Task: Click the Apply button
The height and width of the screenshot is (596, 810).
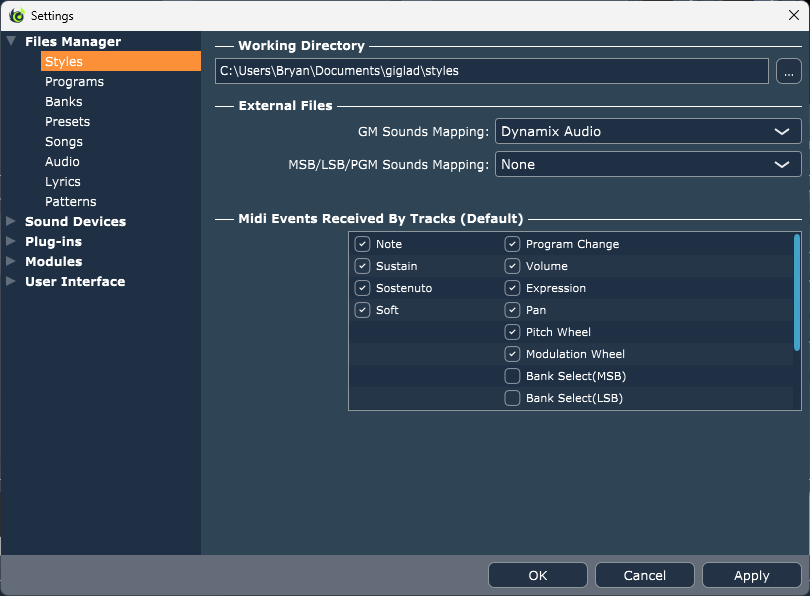Action: pyautogui.click(x=752, y=575)
